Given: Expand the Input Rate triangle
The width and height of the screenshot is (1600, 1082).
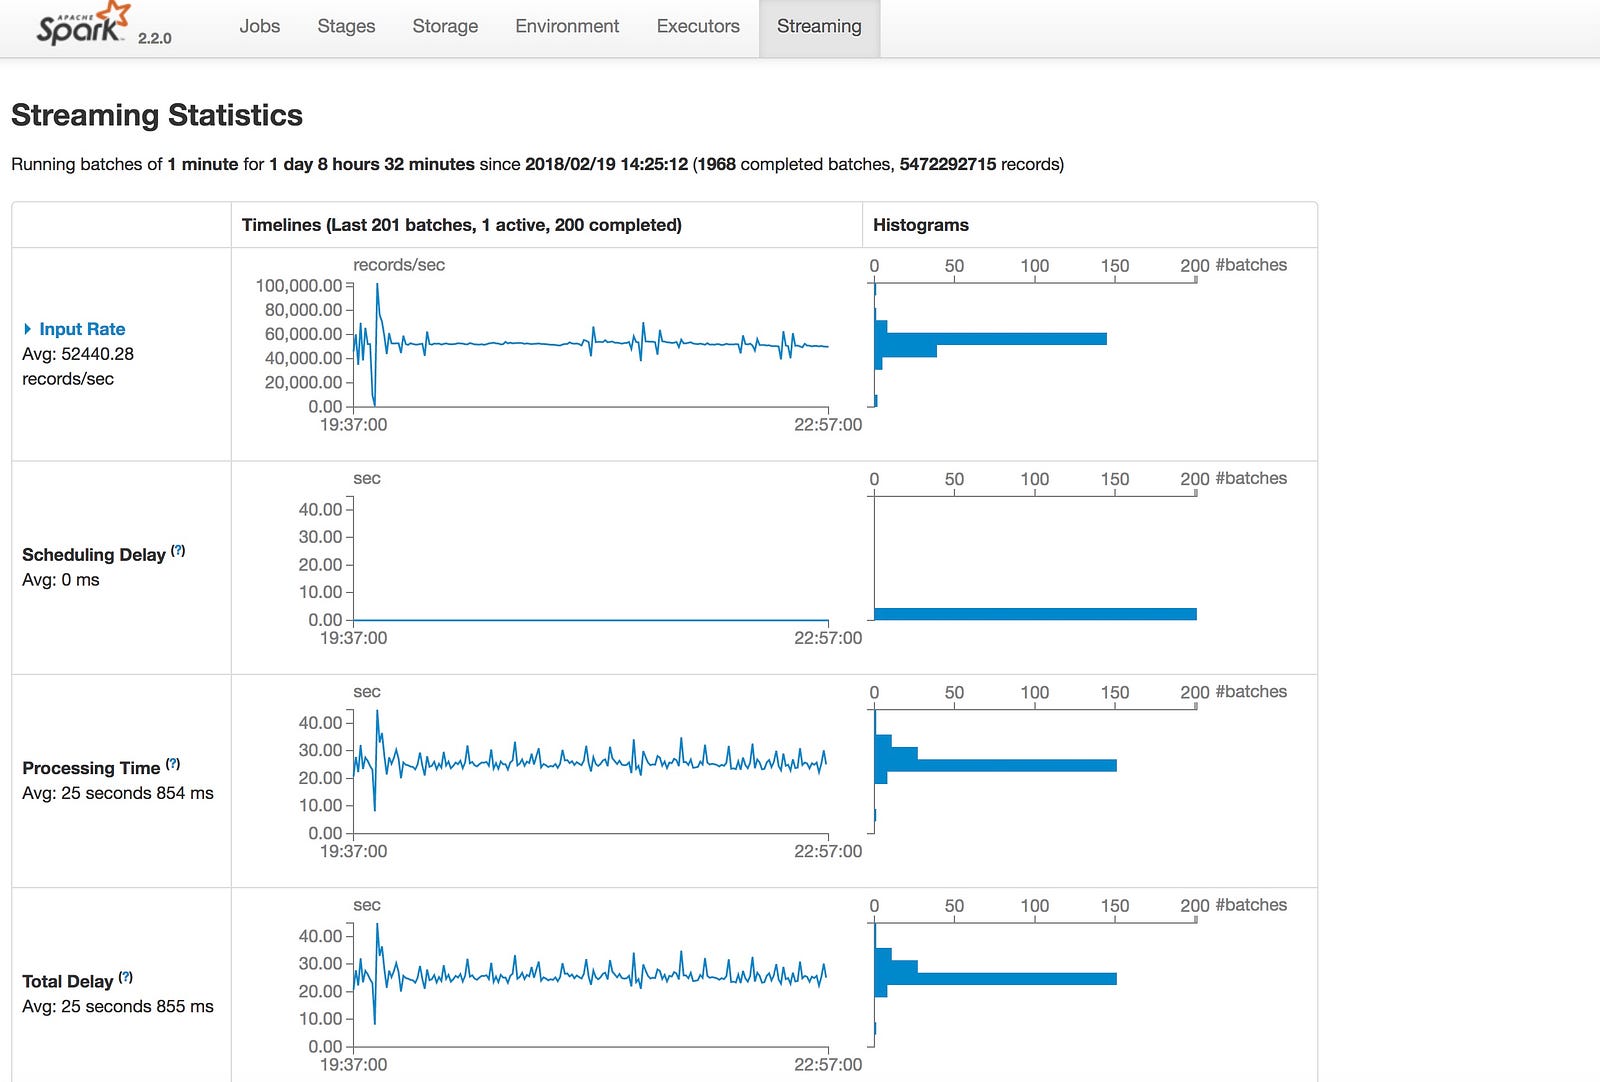Looking at the screenshot, I should click(x=27, y=329).
